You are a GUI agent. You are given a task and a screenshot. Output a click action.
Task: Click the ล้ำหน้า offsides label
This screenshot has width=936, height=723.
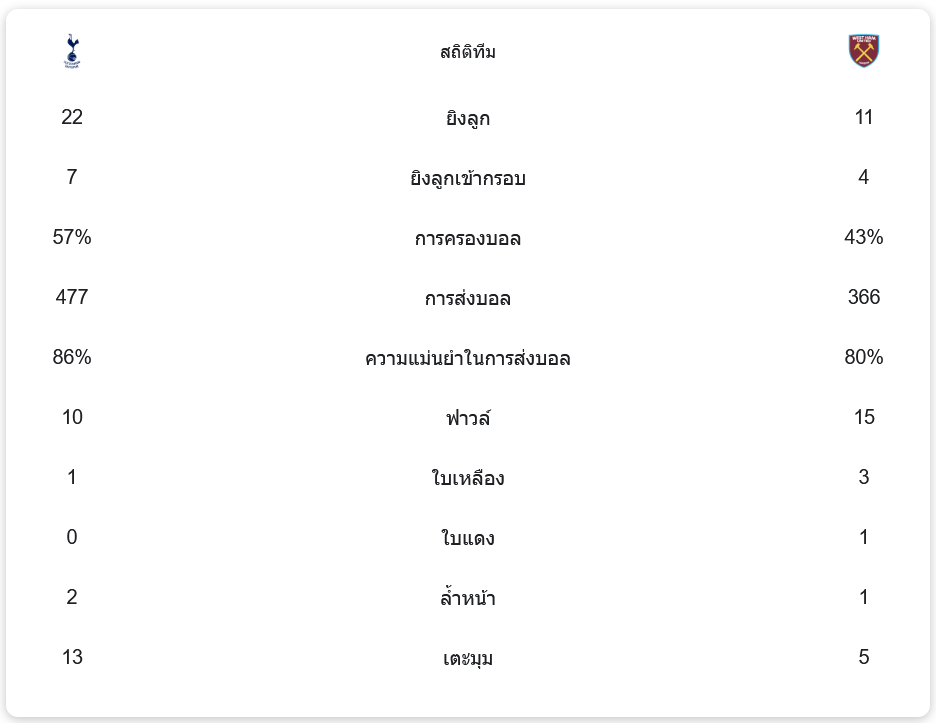pos(468,598)
